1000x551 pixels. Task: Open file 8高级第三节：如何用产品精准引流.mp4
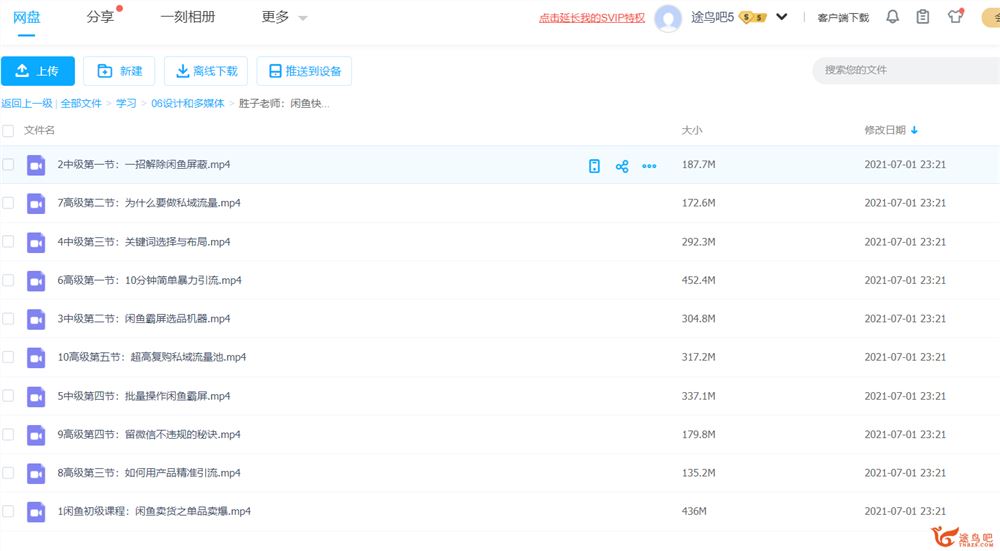click(x=149, y=473)
